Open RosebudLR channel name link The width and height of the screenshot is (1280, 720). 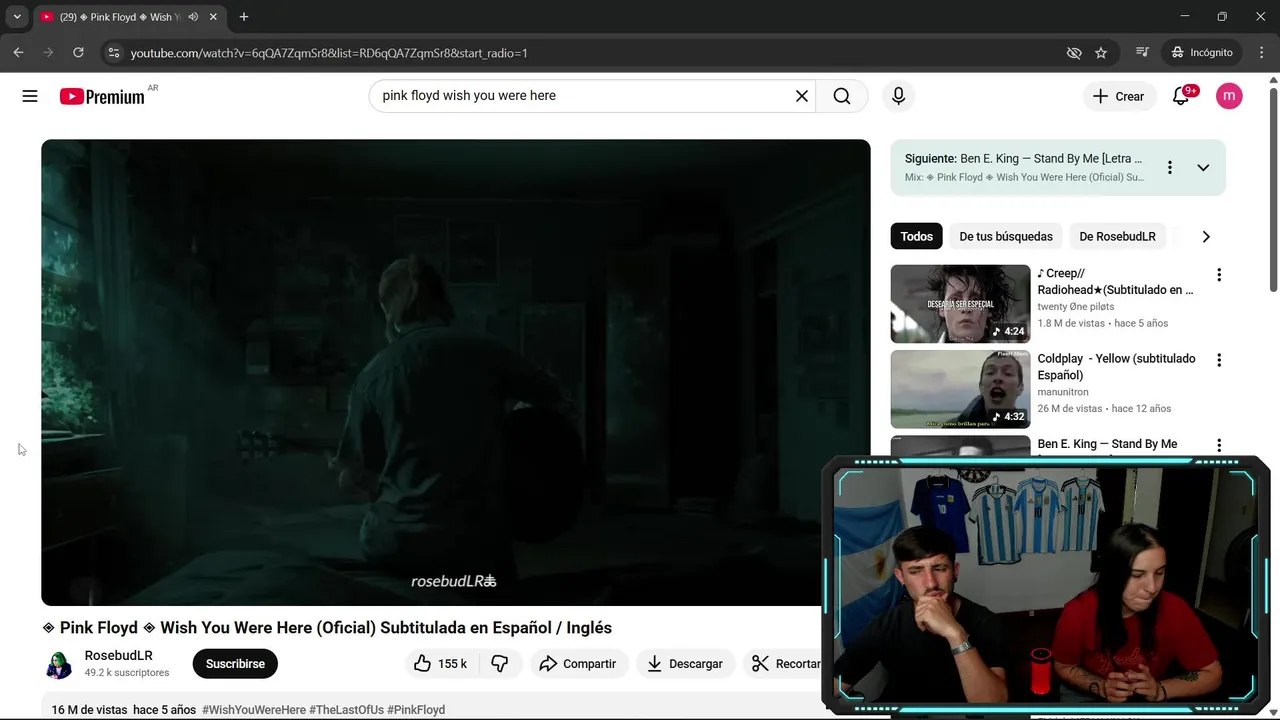pos(118,656)
